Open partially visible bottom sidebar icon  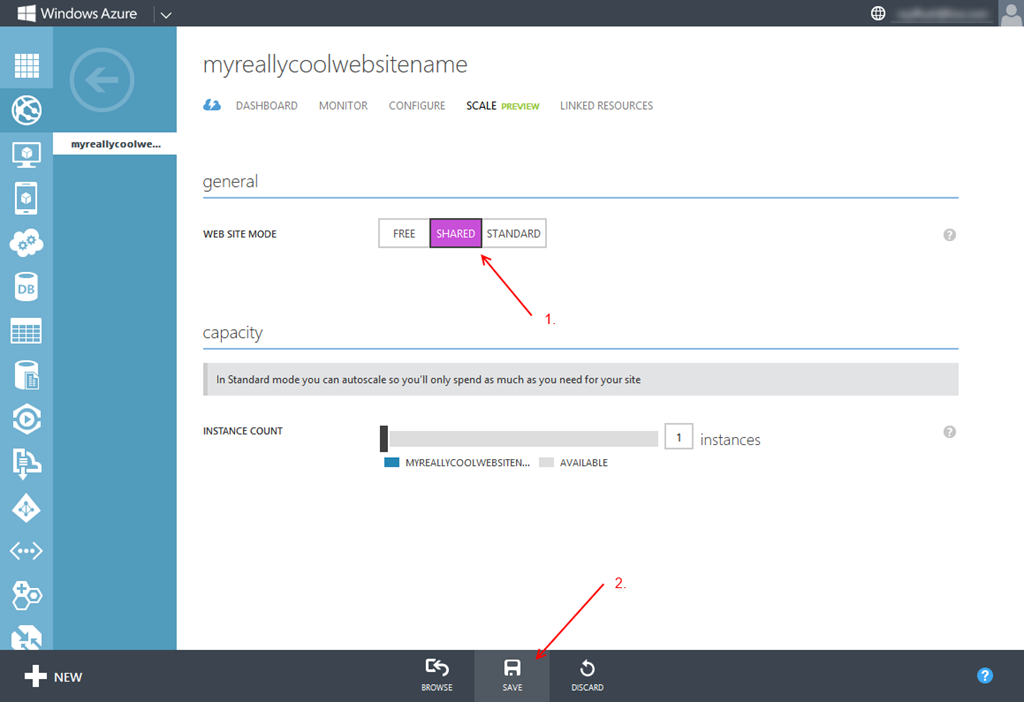[26, 637]
